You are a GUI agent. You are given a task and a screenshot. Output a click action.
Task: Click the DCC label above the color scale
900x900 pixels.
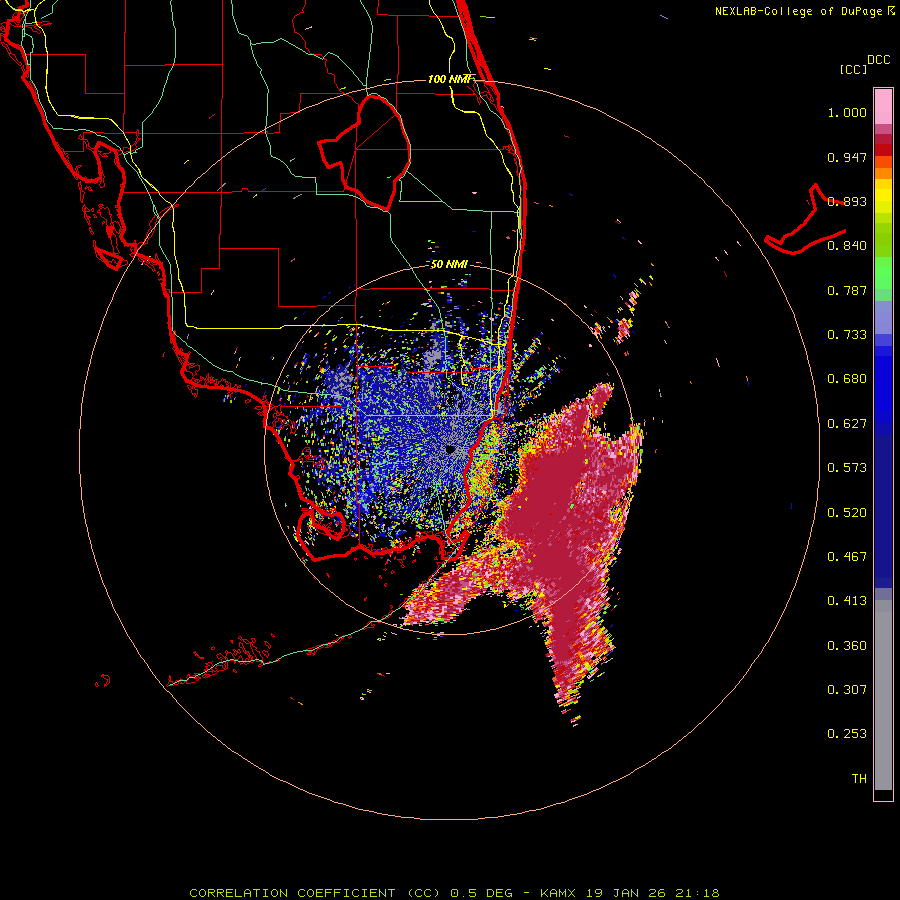[878, 60]
